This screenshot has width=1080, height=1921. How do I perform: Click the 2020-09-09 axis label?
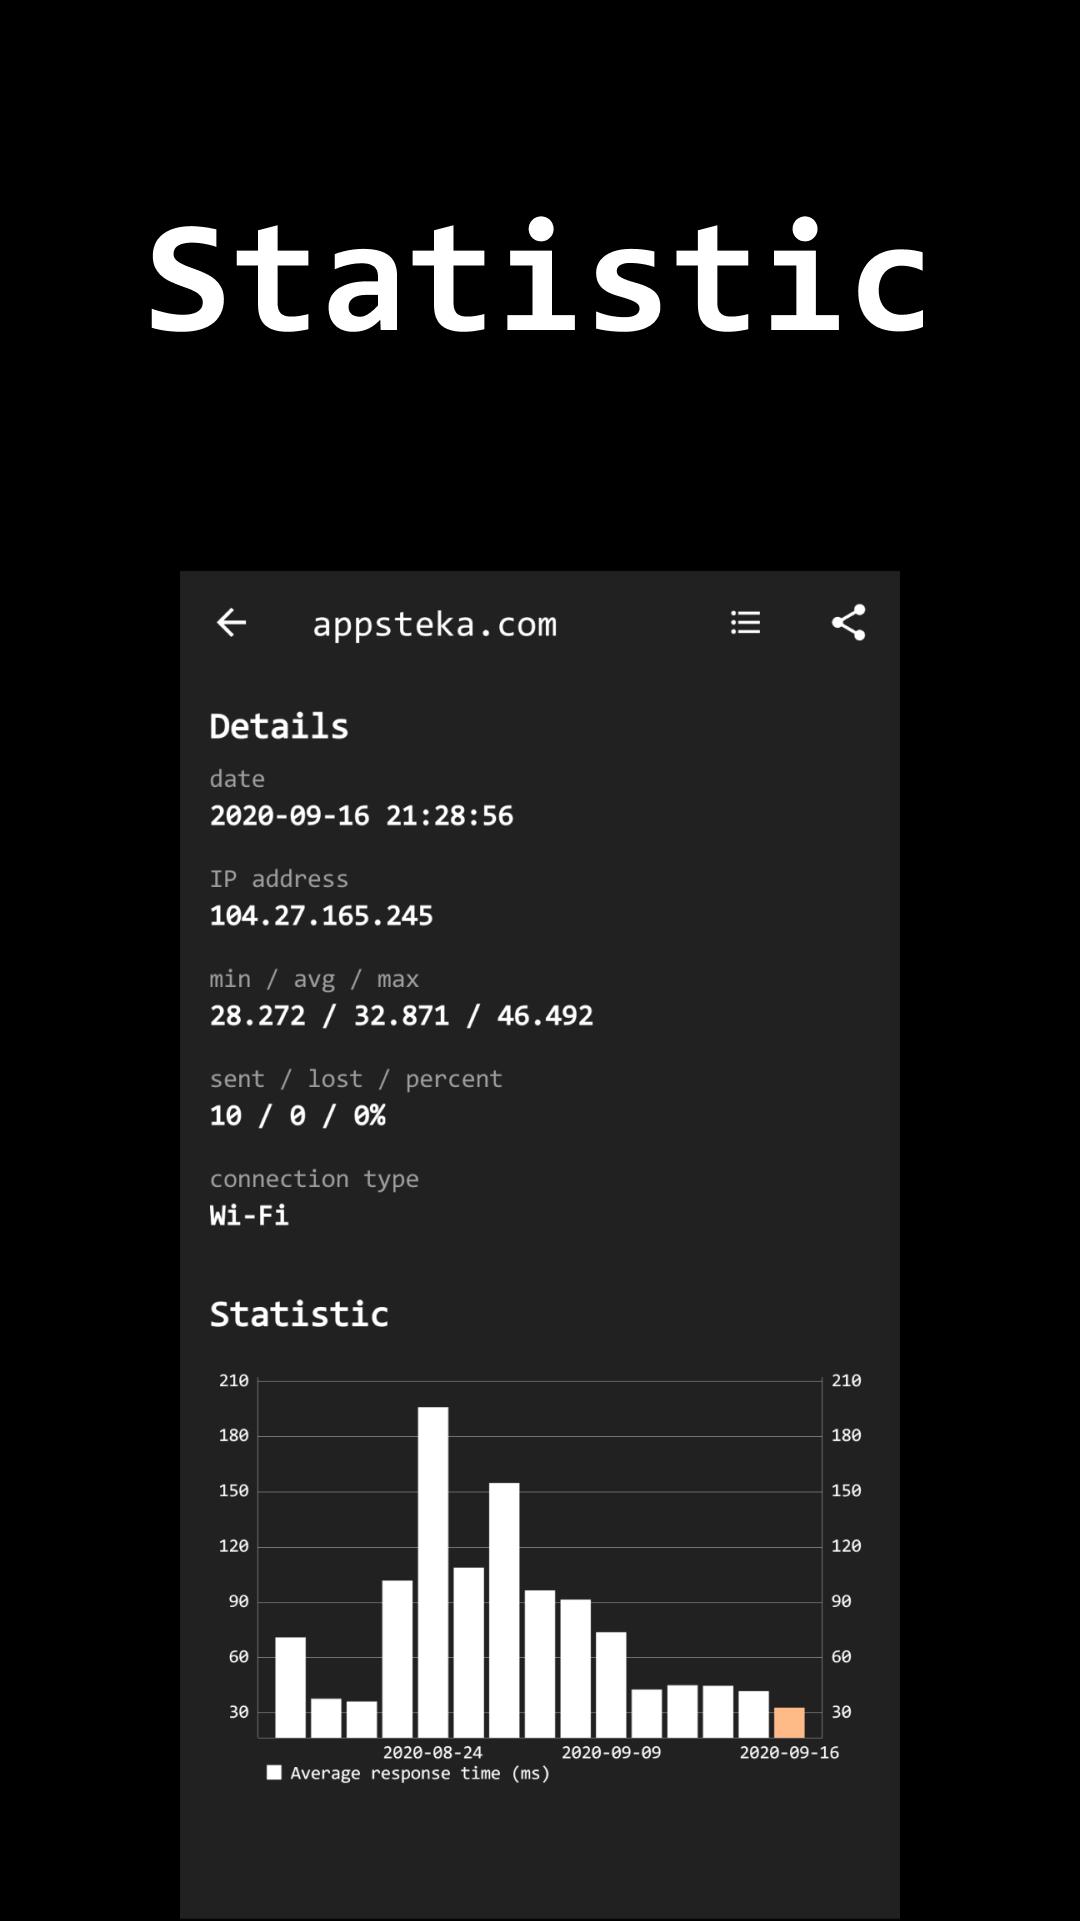(x=611, y=1752)
